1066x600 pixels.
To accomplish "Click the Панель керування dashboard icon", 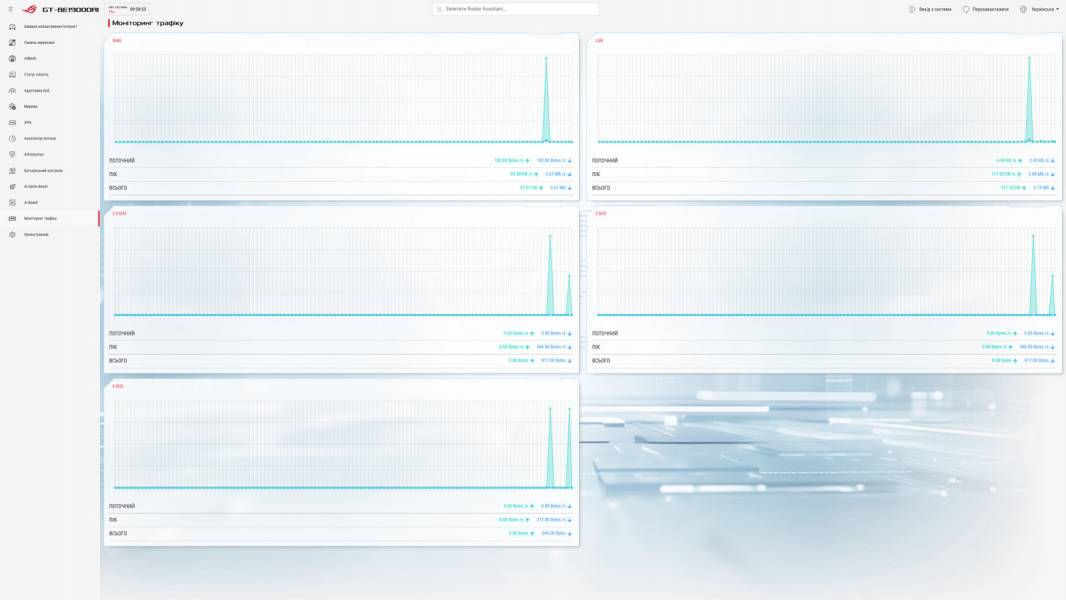I will [x=12, y=43].
